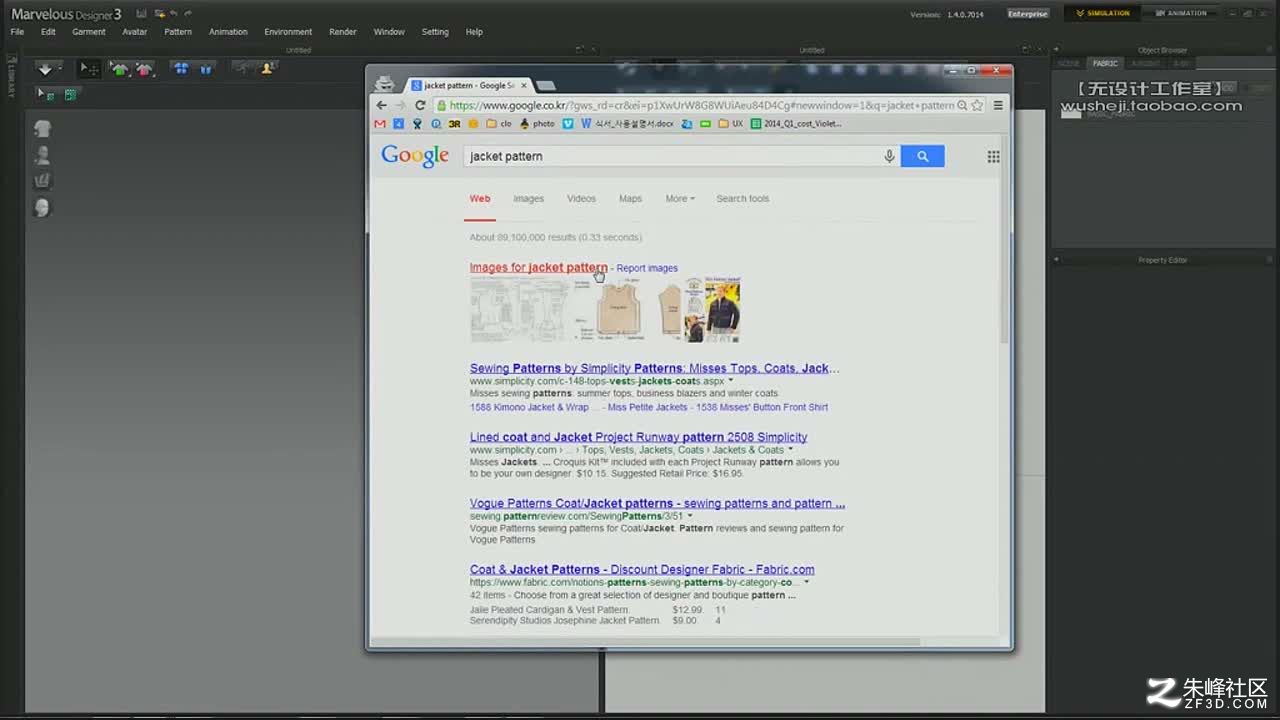Click the head-shaped render style icon in viewport

point(43,208)
